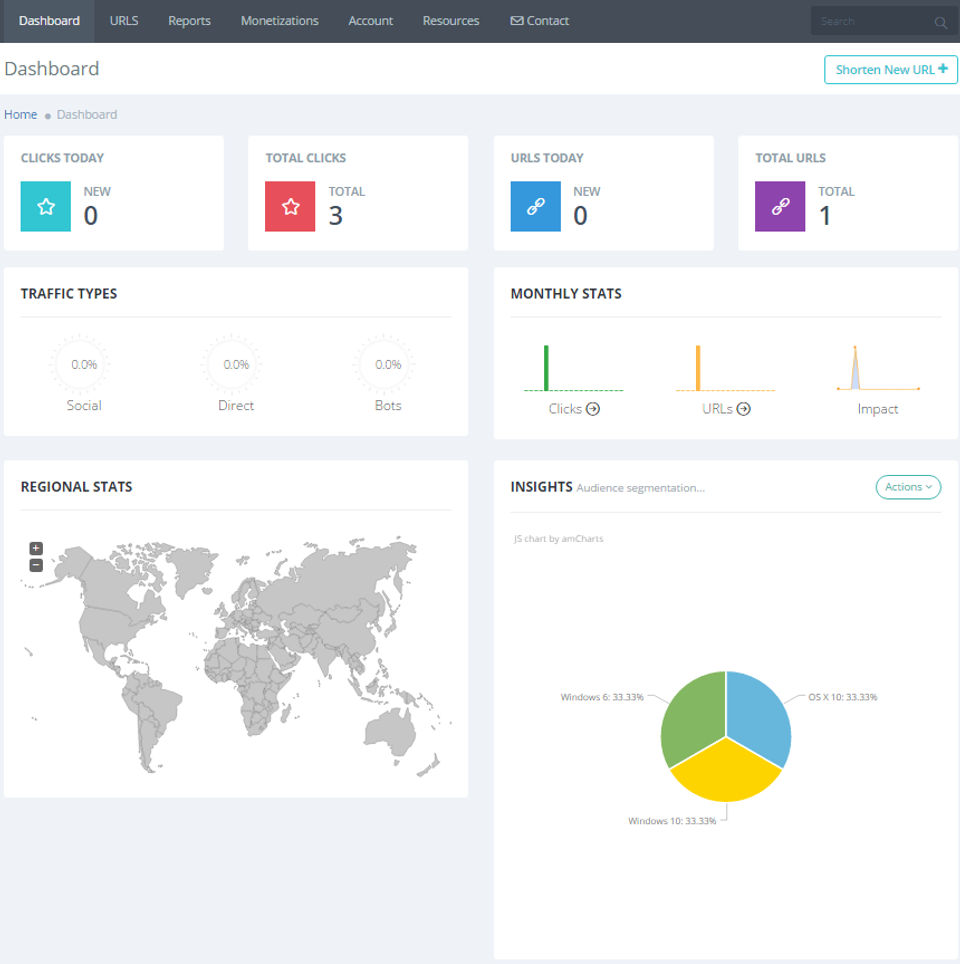Click the Impact label
The height and width of the screenshot is (964, 960).
coord(878,409)
